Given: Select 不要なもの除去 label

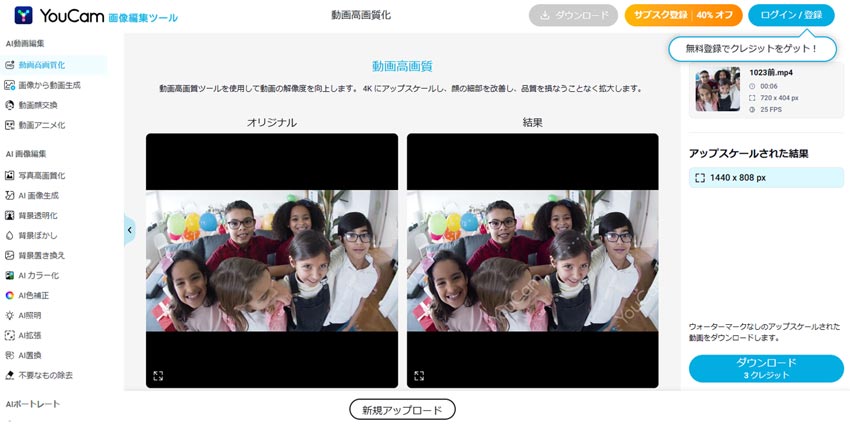Looking at the screenshot, I should 46,375.
